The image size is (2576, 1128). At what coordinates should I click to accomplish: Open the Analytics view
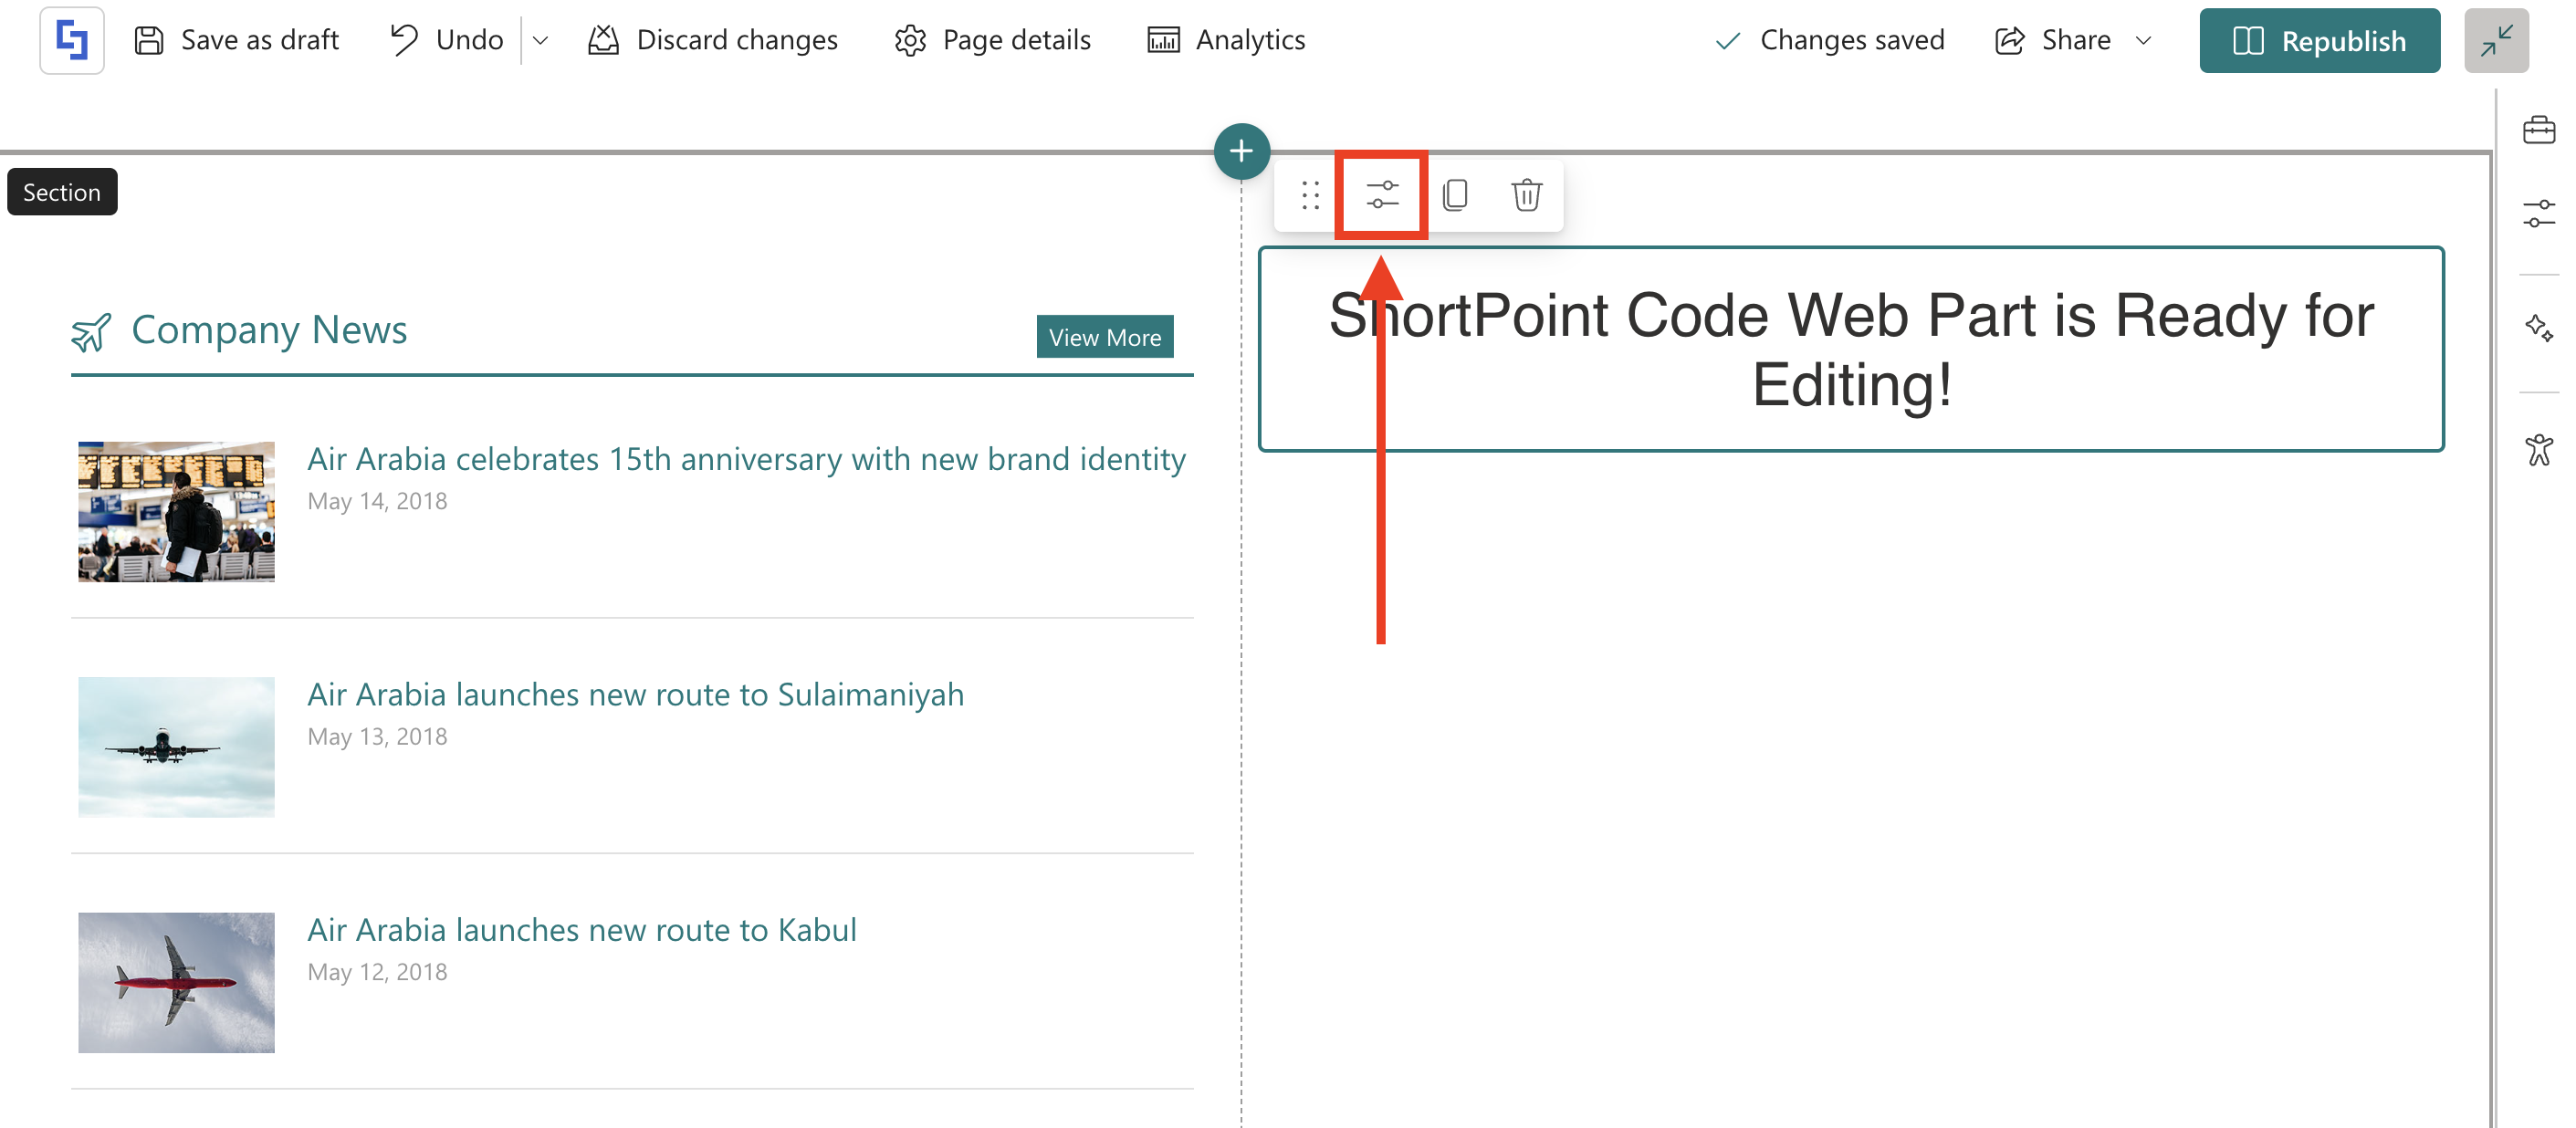coord(1226,41)
